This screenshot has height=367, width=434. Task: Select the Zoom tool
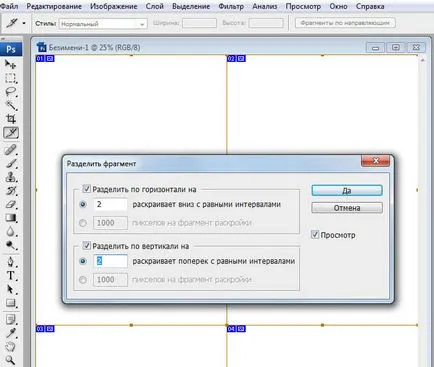click(11, 360)
